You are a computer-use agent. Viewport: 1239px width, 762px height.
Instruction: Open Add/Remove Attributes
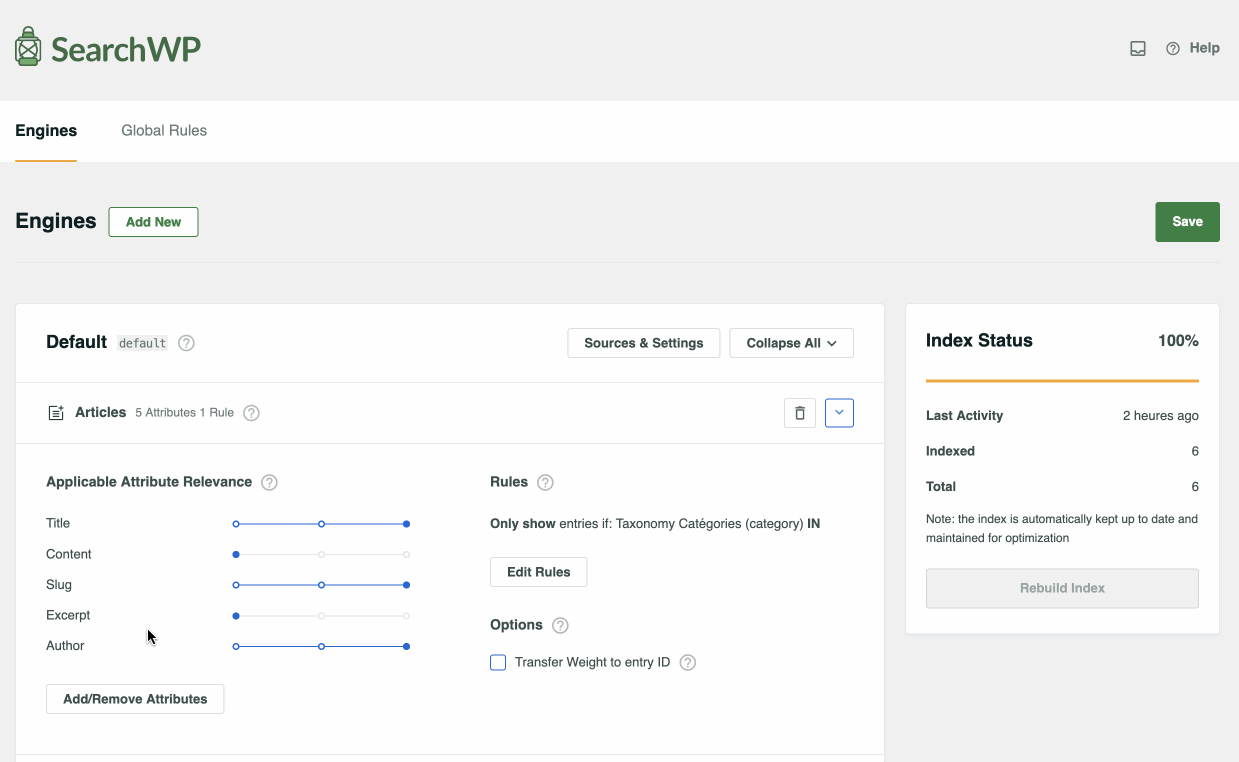tap(135, 699)
